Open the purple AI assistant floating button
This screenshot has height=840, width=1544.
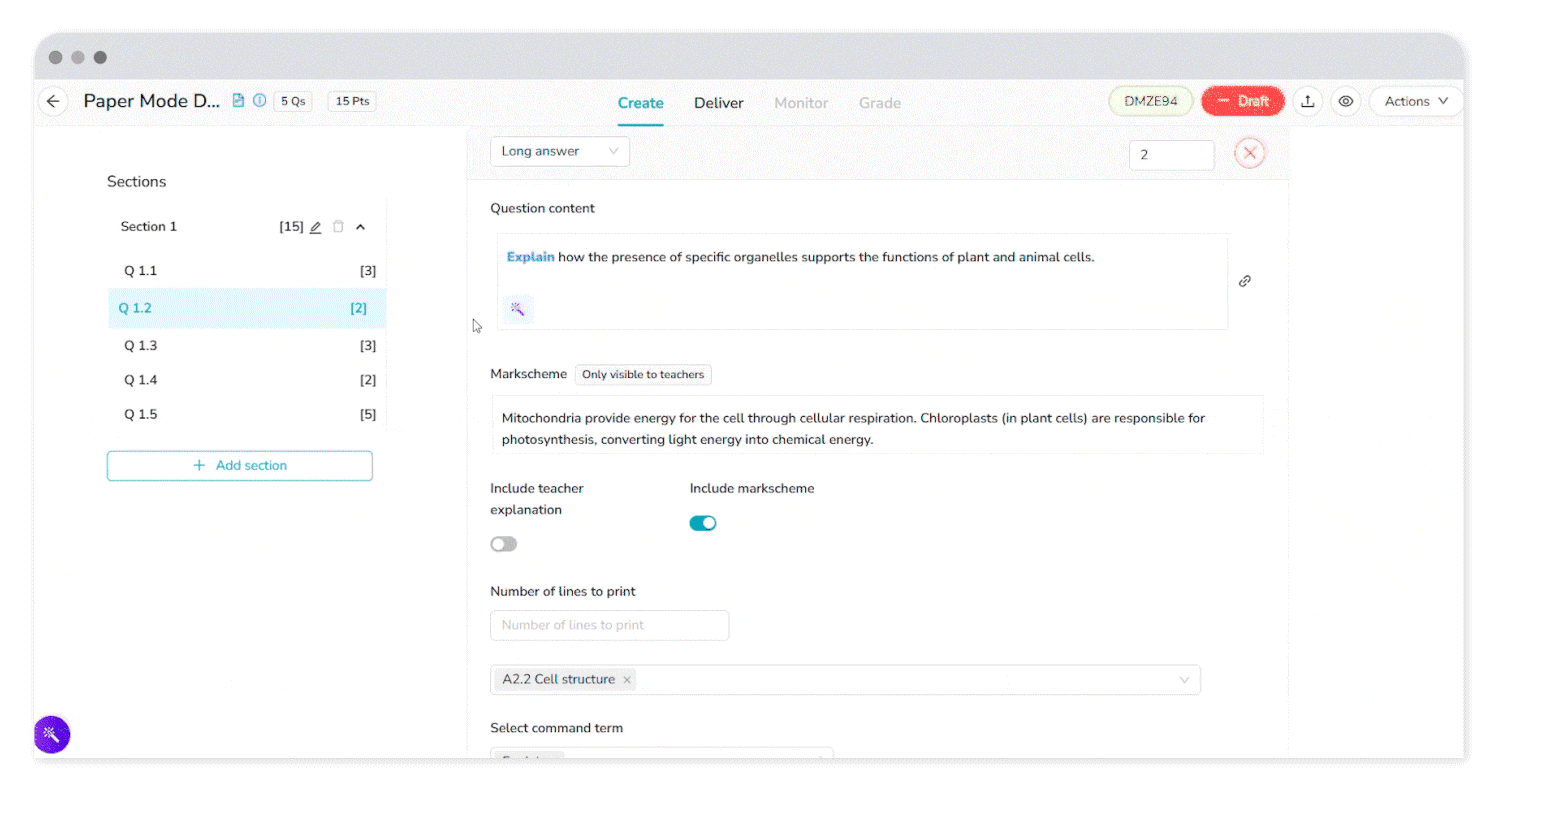click(52, 734)
